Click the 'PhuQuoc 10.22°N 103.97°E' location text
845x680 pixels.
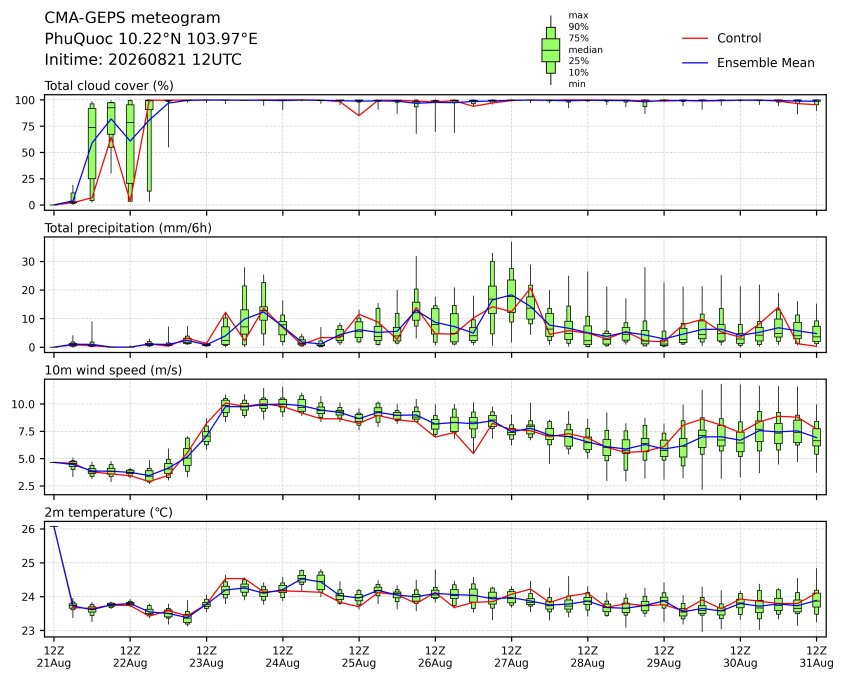(x=151, y=39)
